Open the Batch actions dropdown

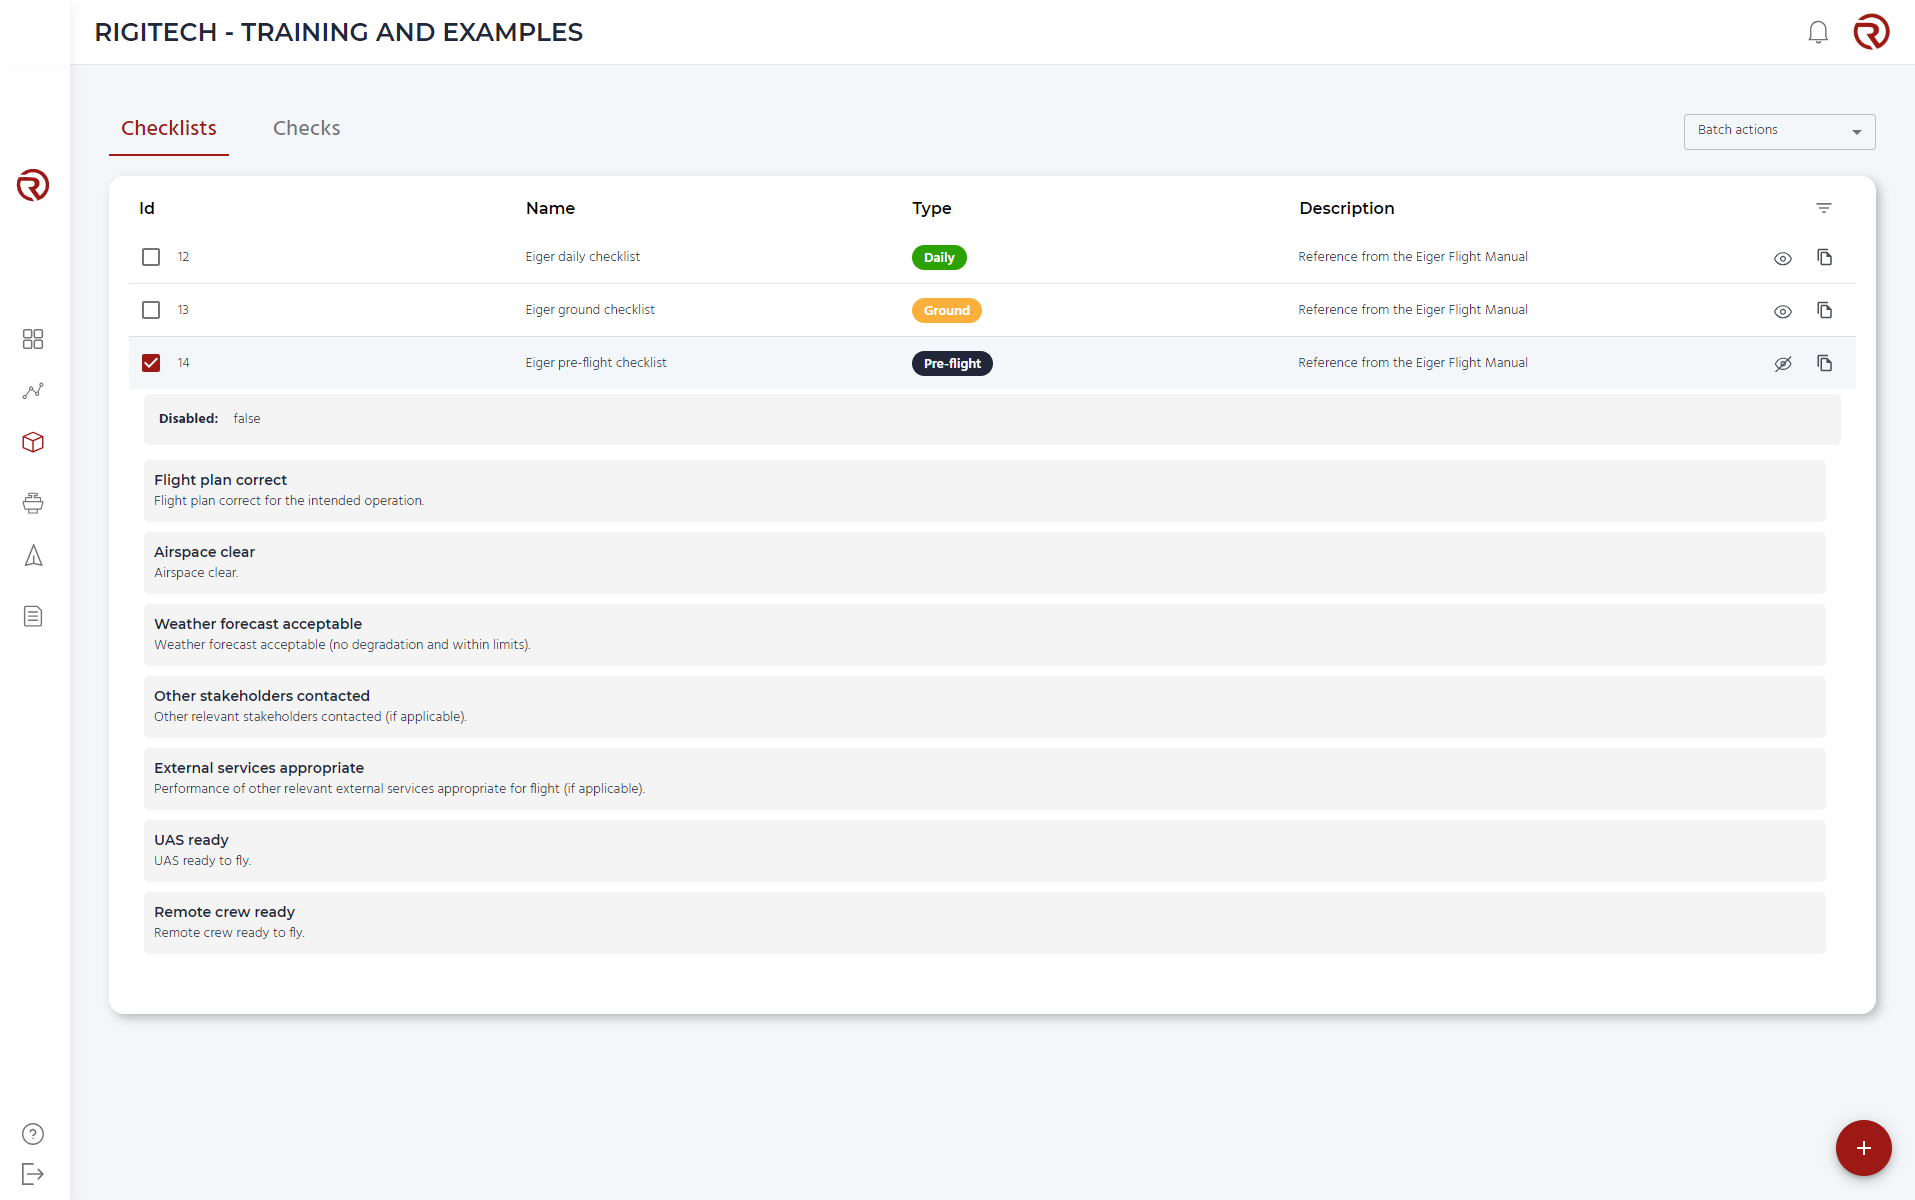tap(1779, 131)
